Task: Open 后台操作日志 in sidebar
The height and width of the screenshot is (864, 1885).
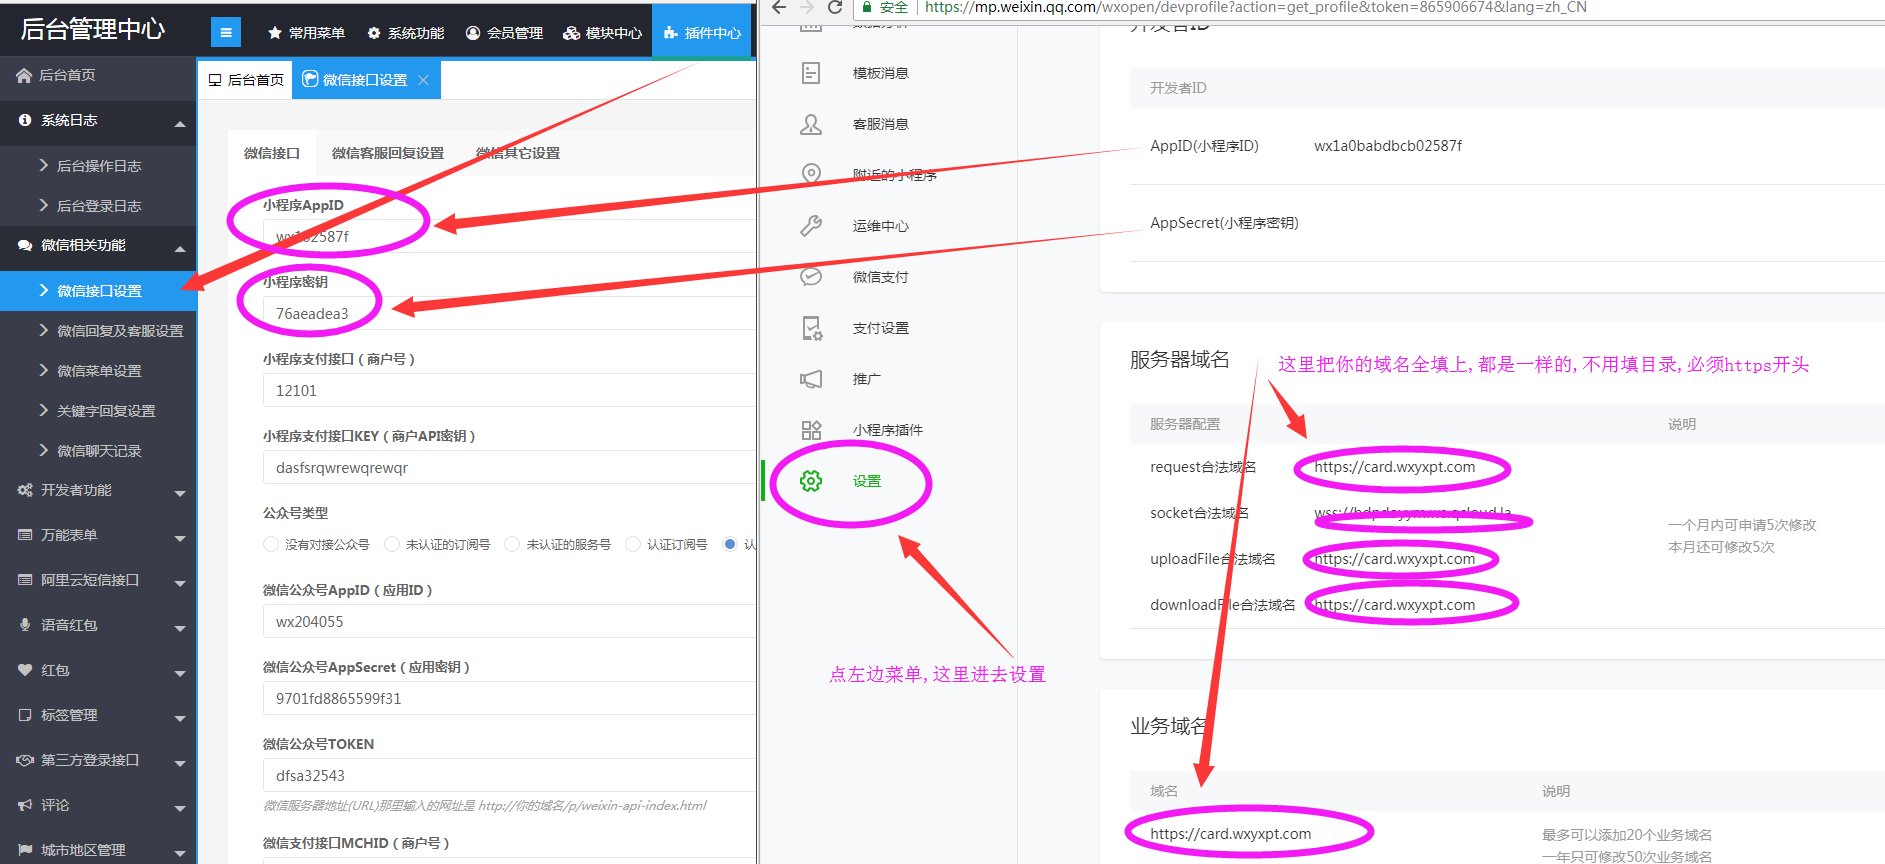Action: pos(98,166)
